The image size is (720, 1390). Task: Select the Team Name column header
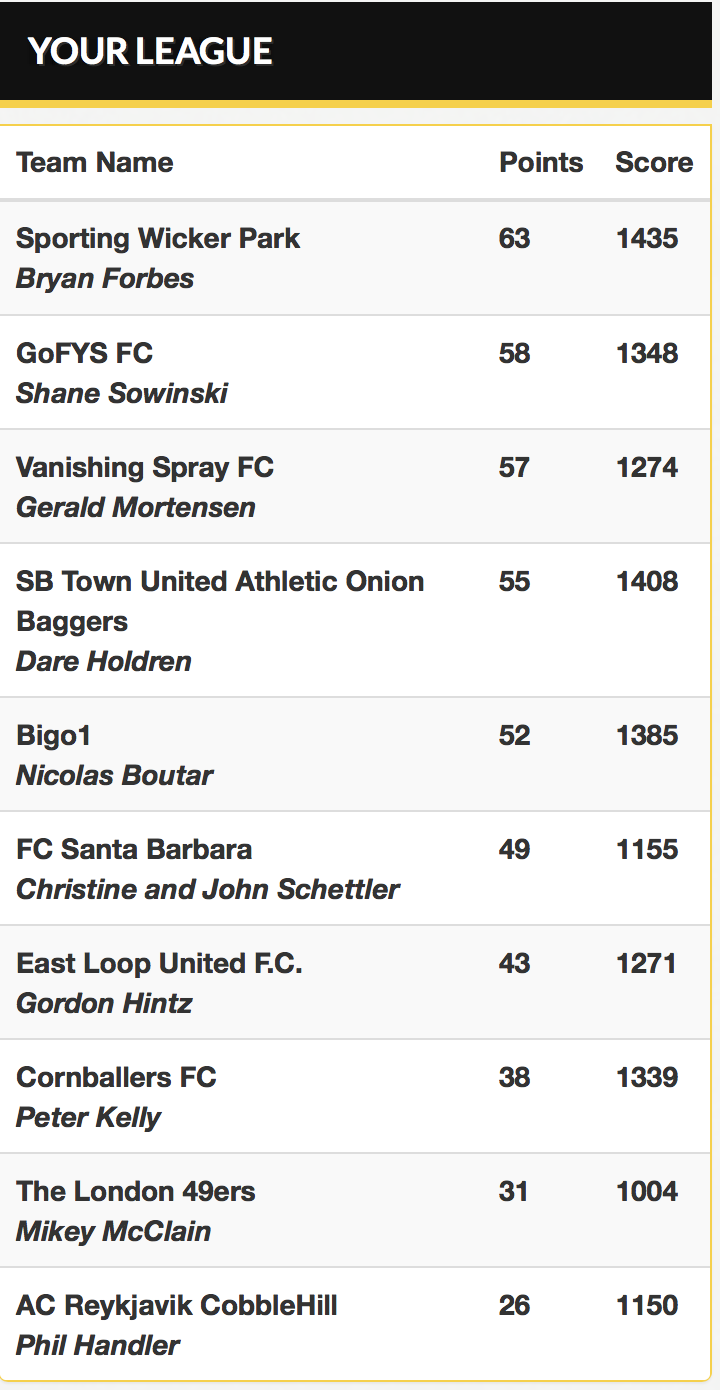pos(95,162)
